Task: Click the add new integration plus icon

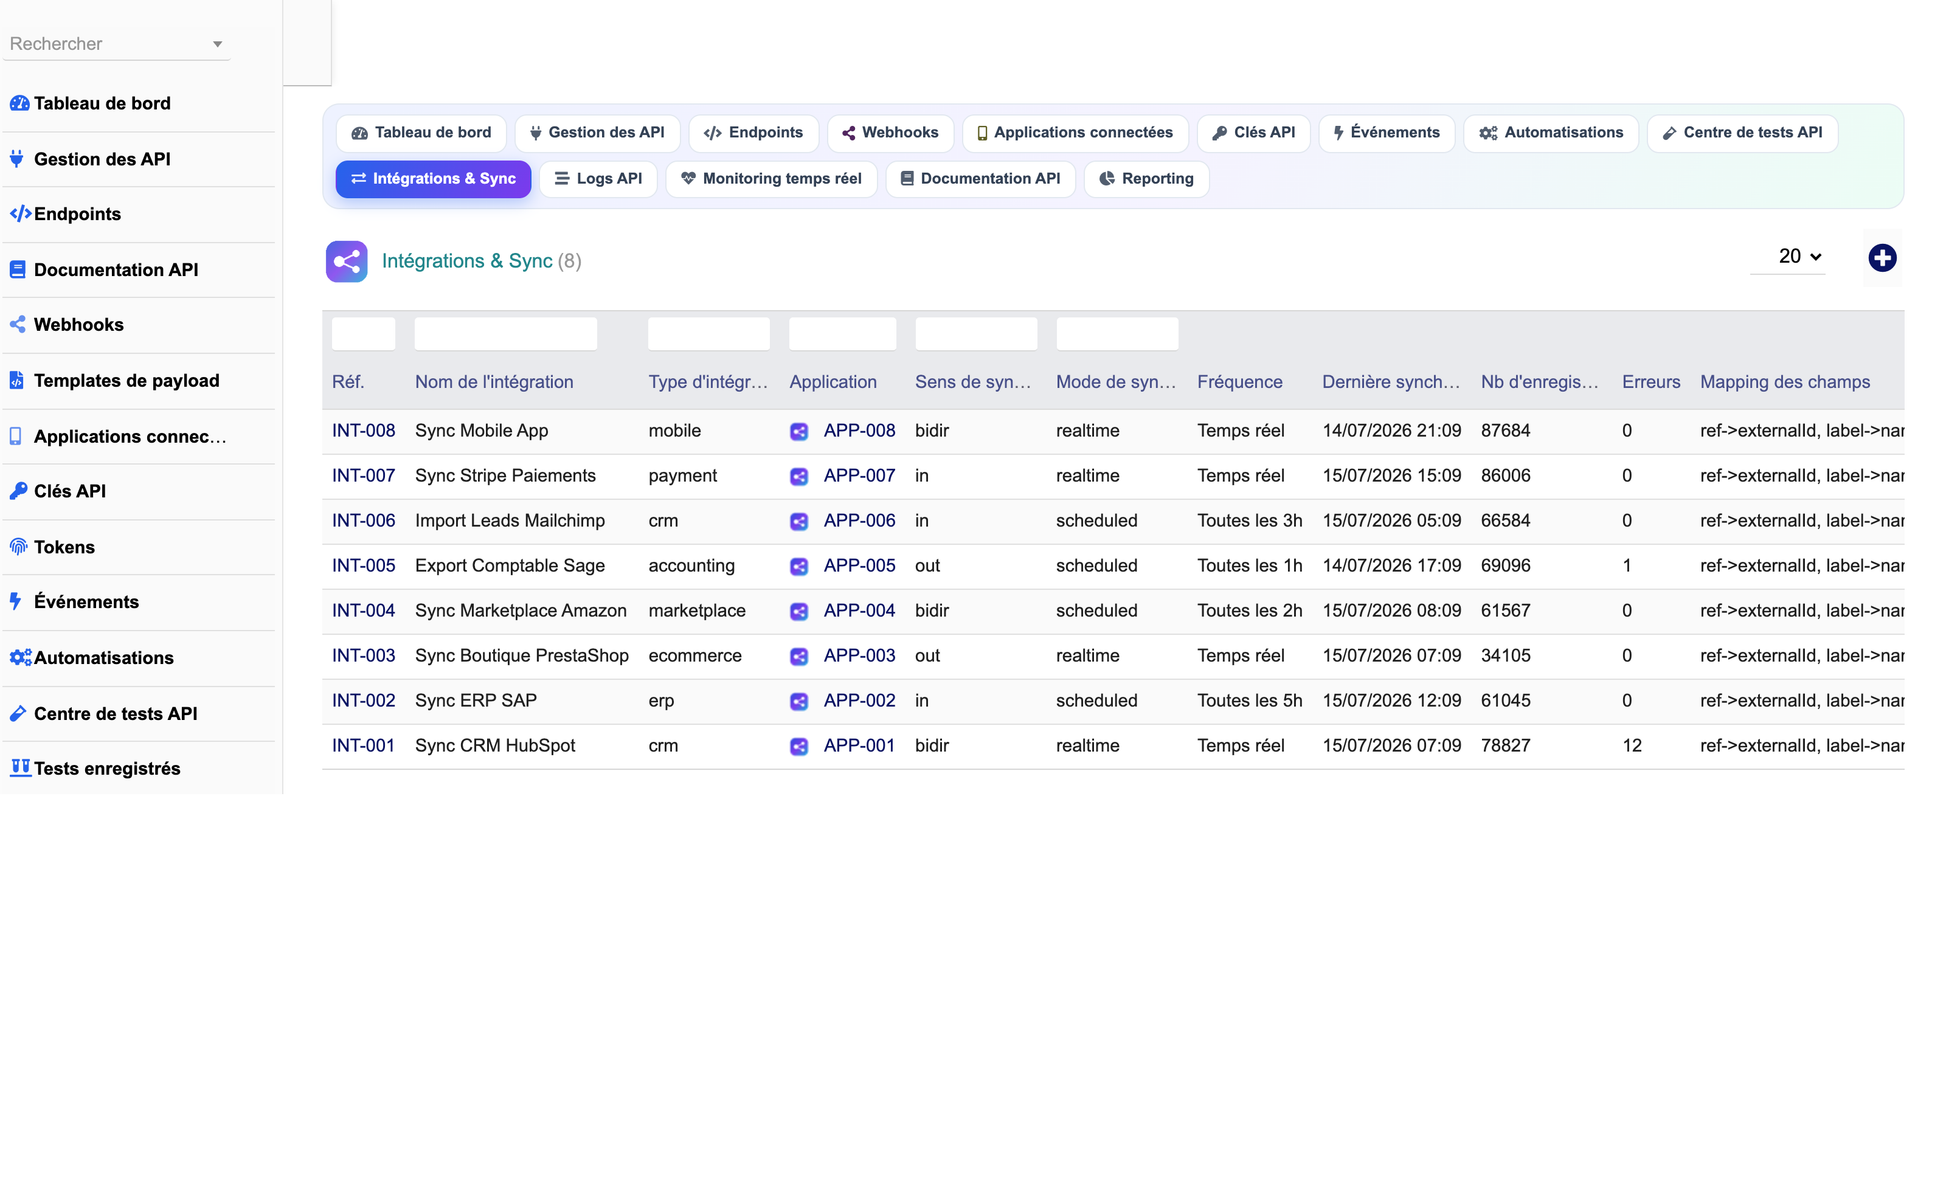Action: [1882, 258]
